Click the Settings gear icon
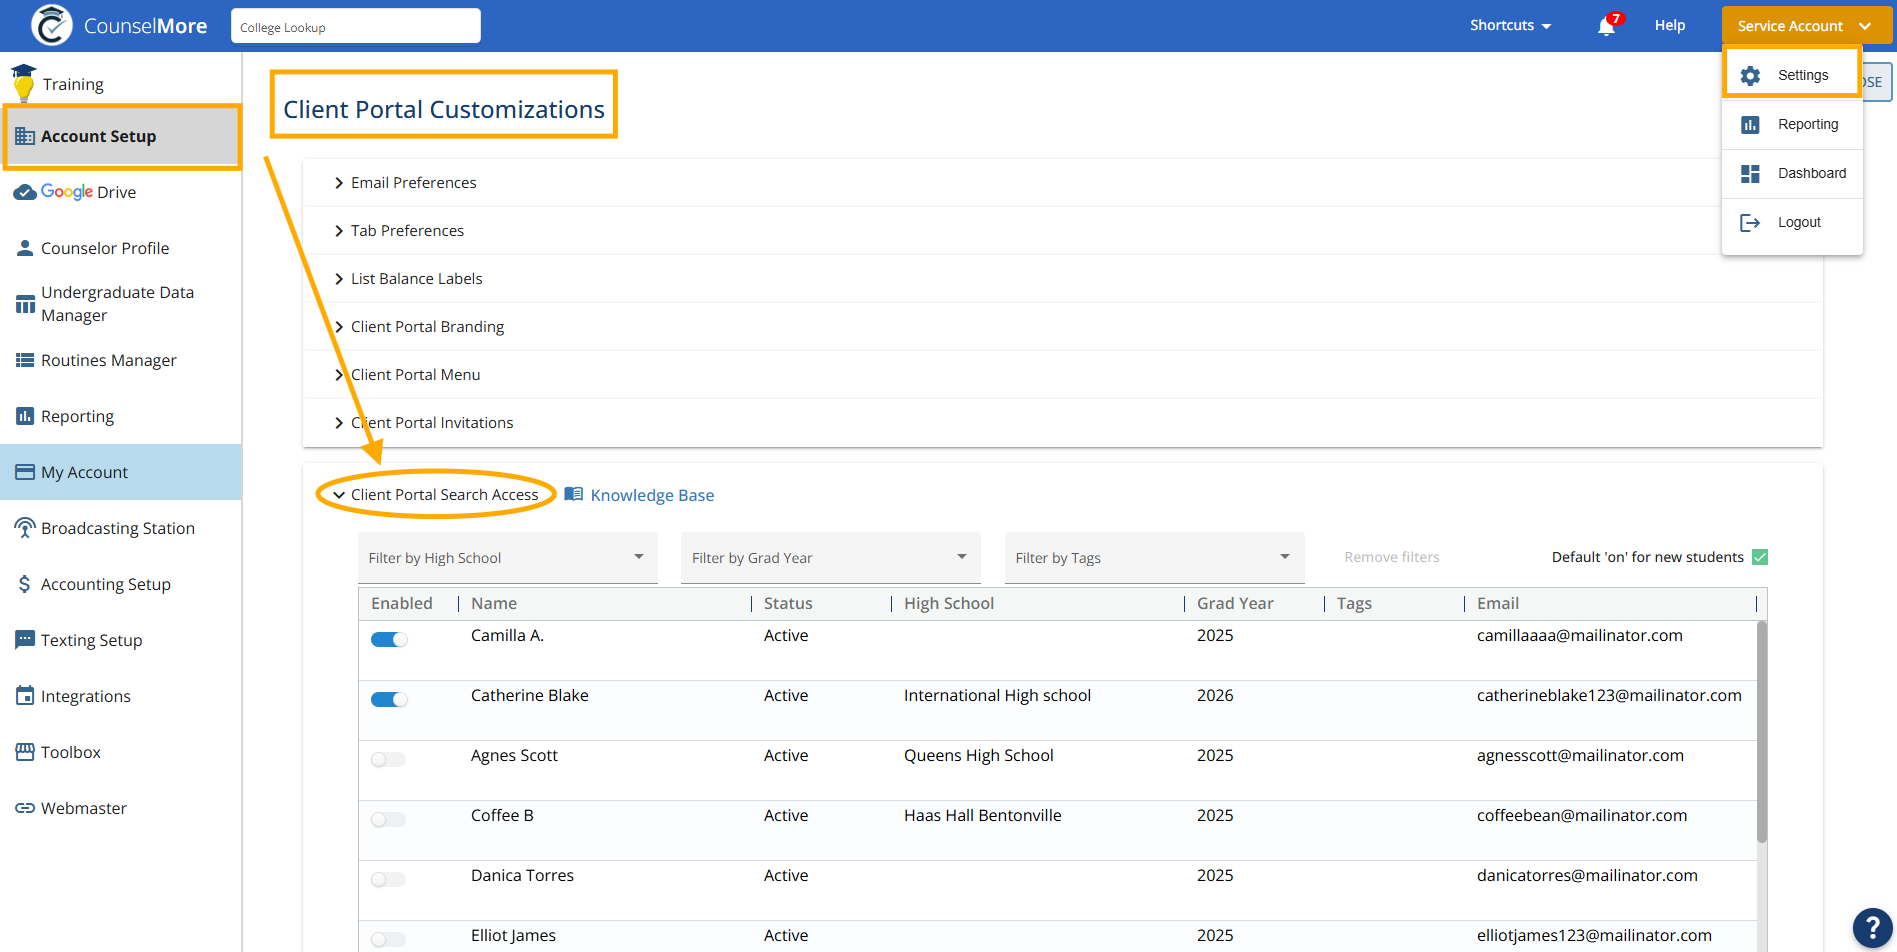Image resolution: width=1897 pixels, height=952 pixels. pyautogui.click(x=1750, y=76)
